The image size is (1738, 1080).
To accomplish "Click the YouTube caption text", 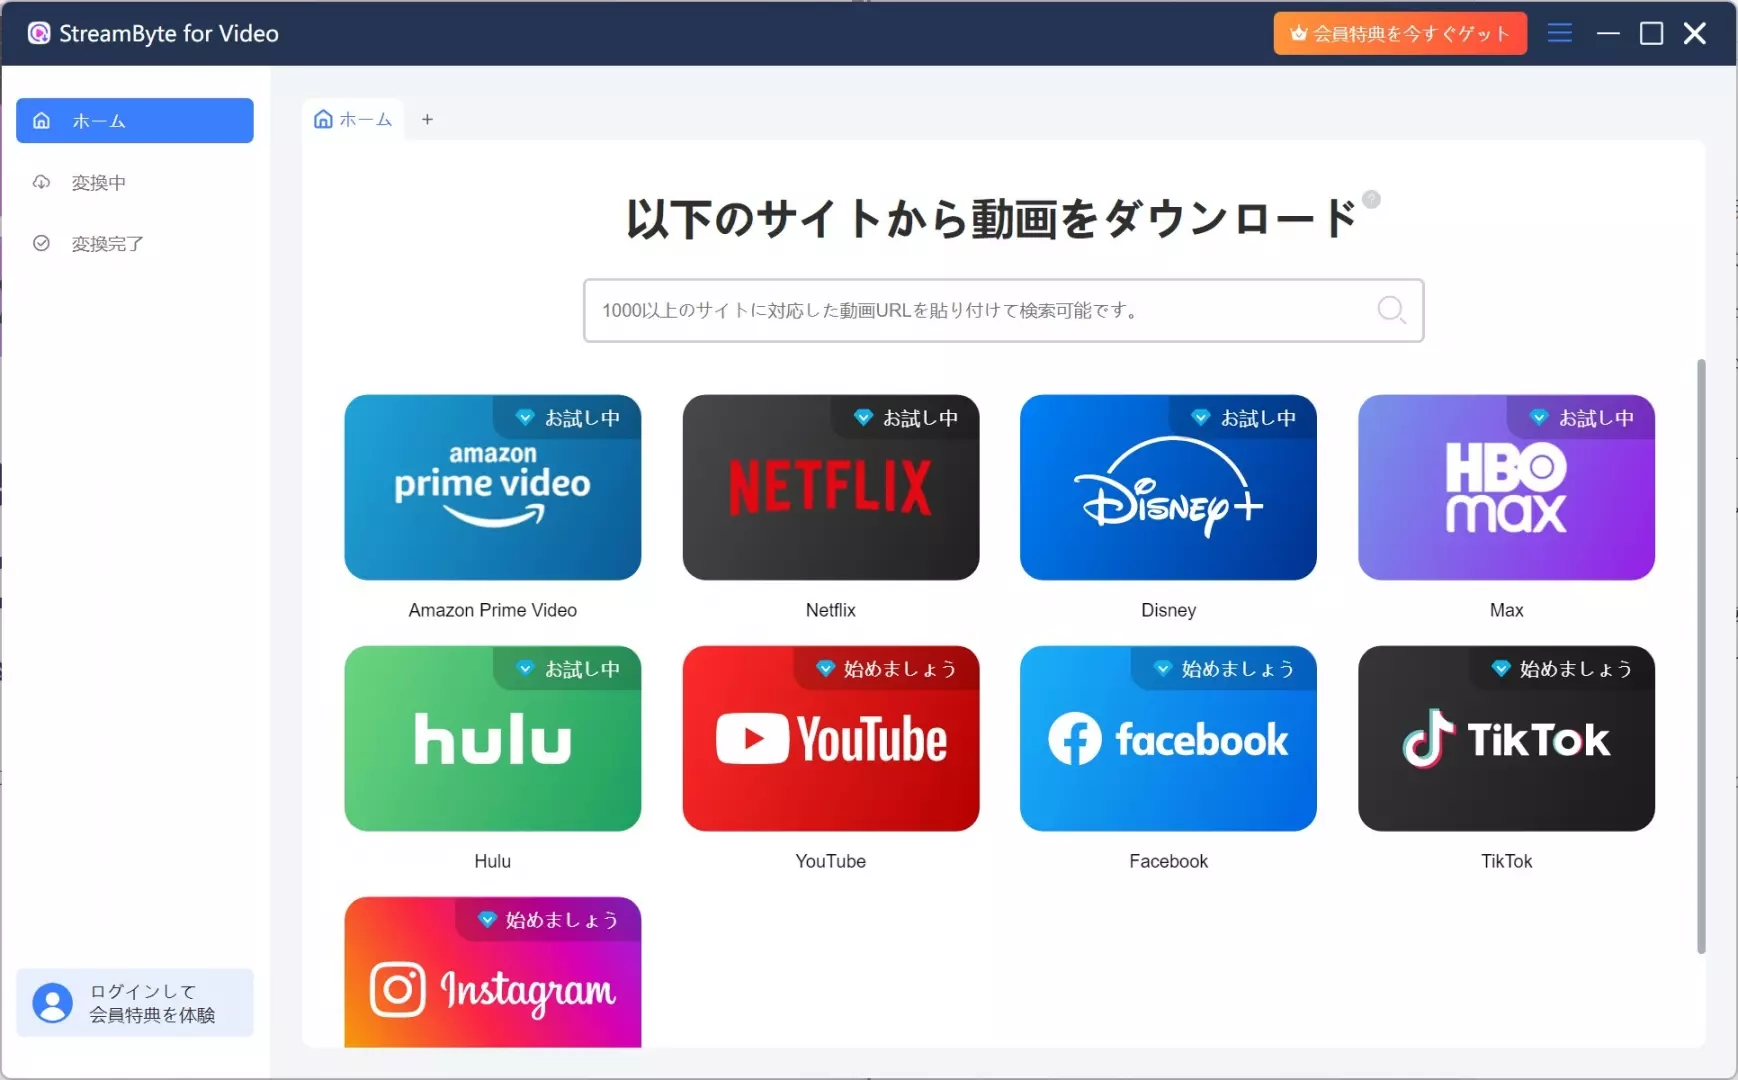I will click(830, 861).
